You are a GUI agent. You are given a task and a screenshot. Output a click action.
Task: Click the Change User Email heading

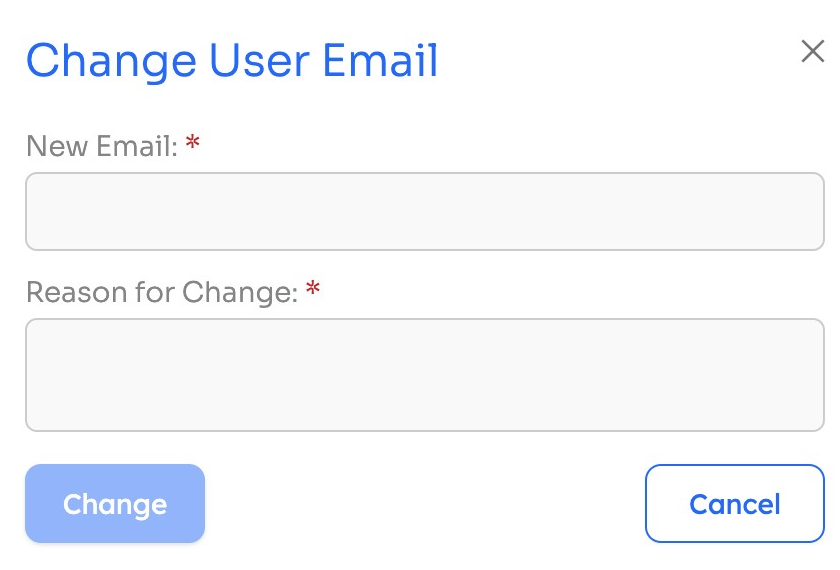coord(232,61)
